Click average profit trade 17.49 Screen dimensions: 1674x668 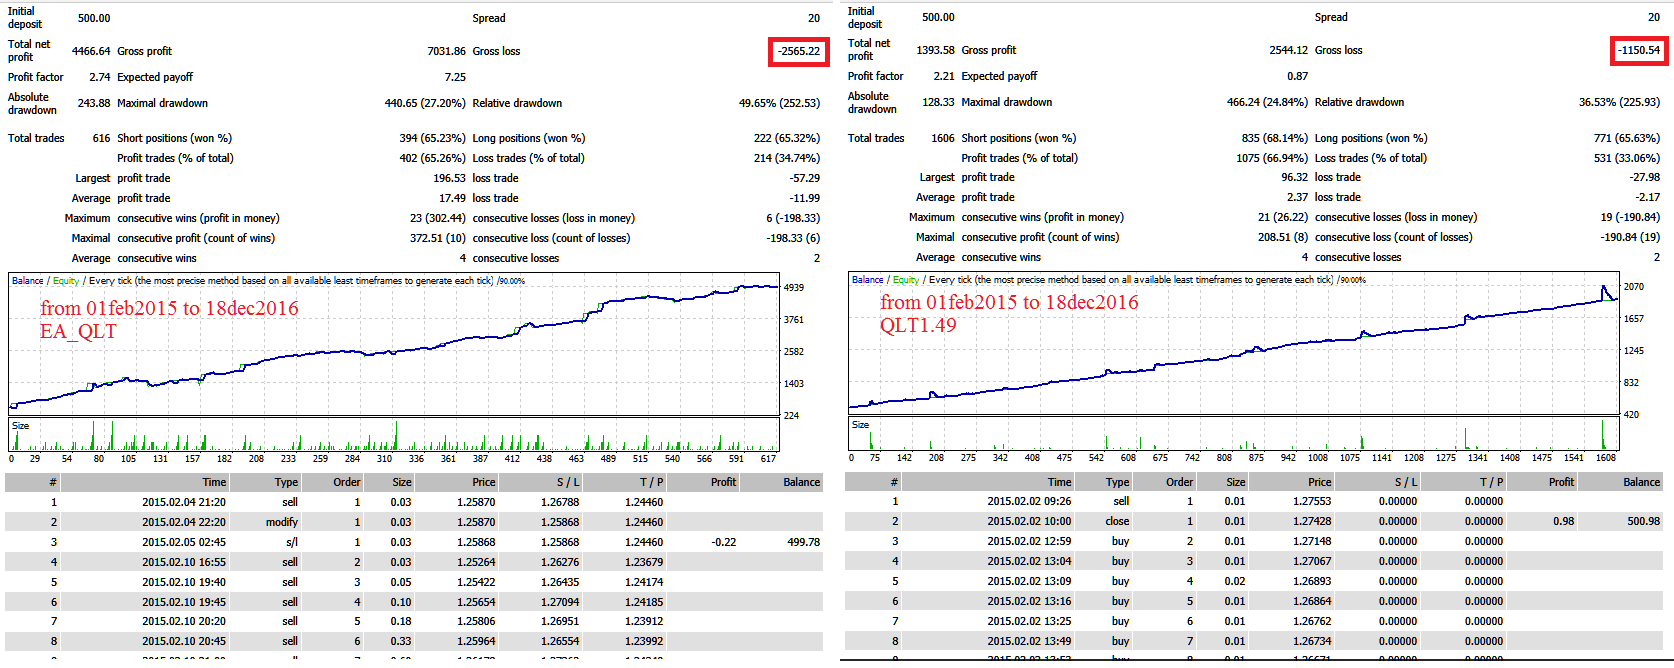(452, 198)
